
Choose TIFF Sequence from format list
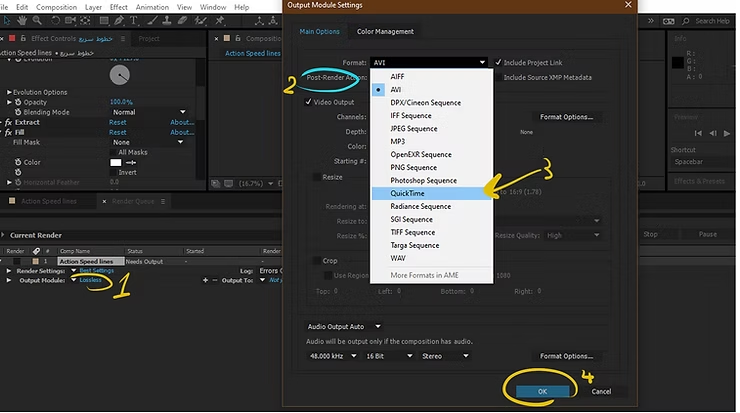[x=432, y=232]
